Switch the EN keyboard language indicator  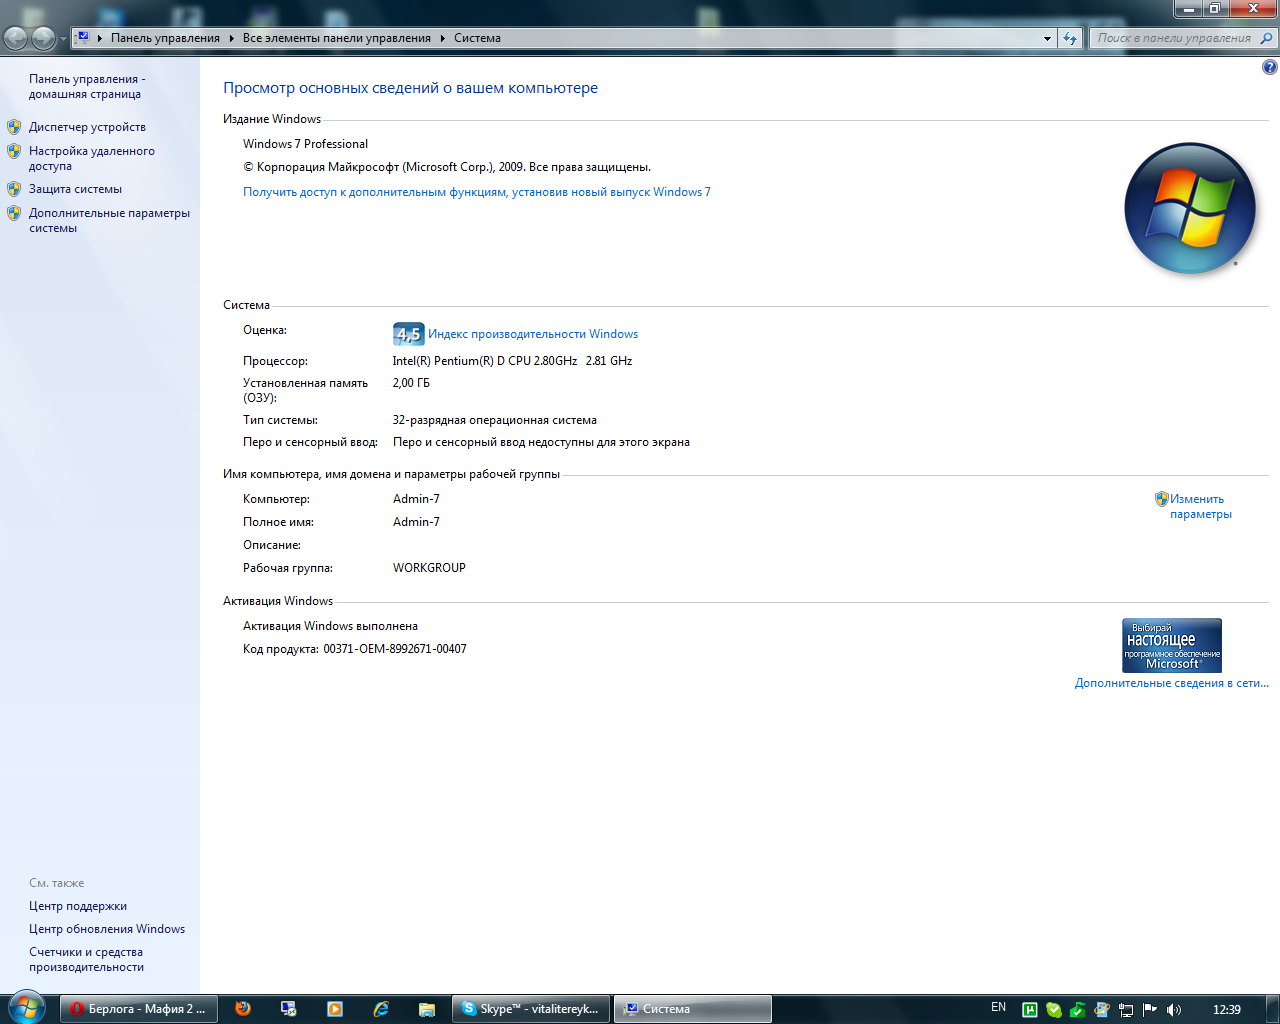[998, 1007]
